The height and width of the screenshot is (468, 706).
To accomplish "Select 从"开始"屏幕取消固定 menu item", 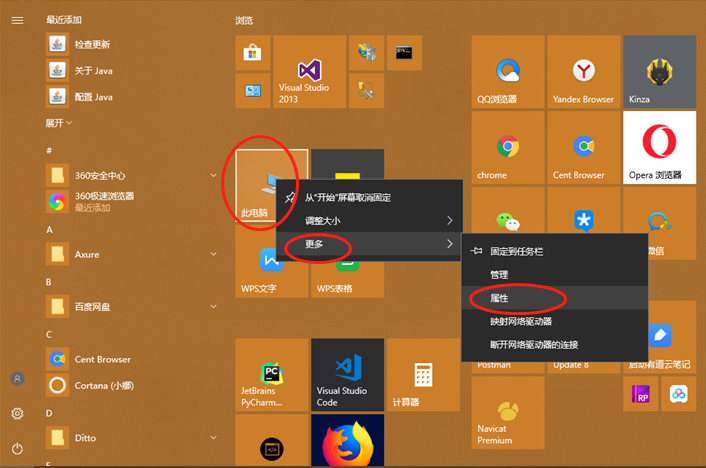I will 369,197.
